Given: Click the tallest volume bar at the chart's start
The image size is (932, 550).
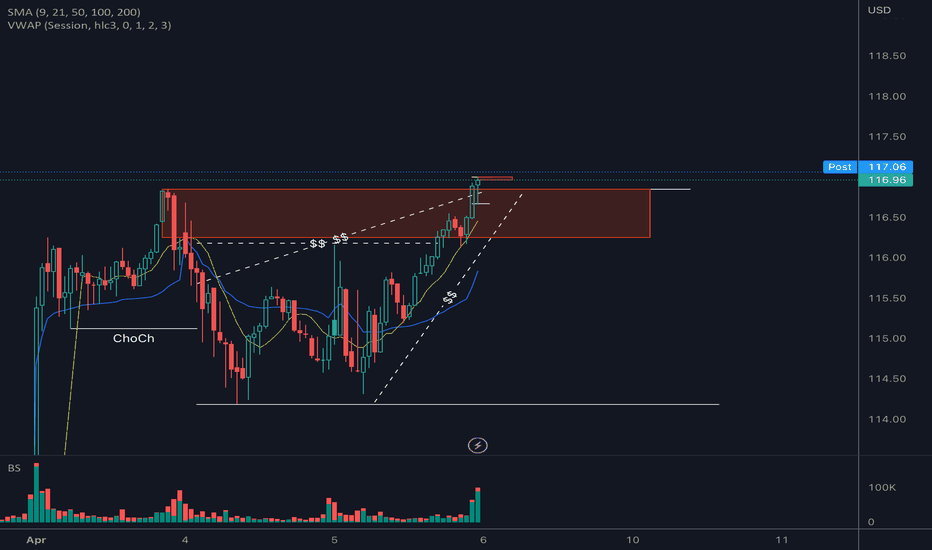Looking at the screenshot, I should [x=36, y=492].
